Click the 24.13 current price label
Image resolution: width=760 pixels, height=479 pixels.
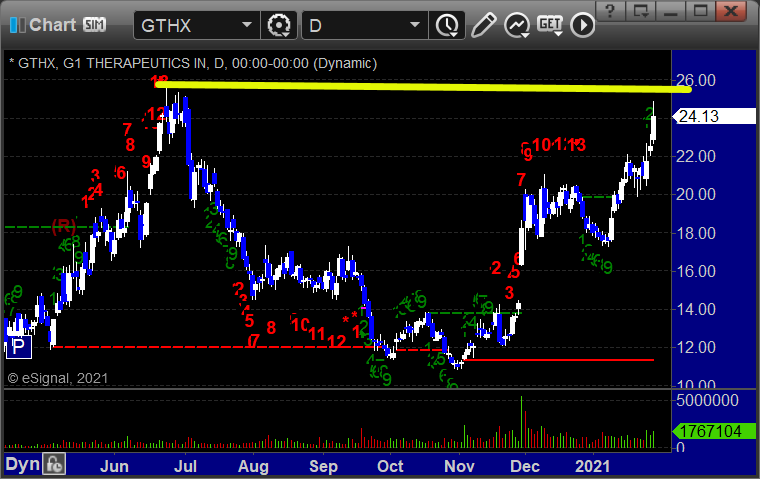click(713, 116)
